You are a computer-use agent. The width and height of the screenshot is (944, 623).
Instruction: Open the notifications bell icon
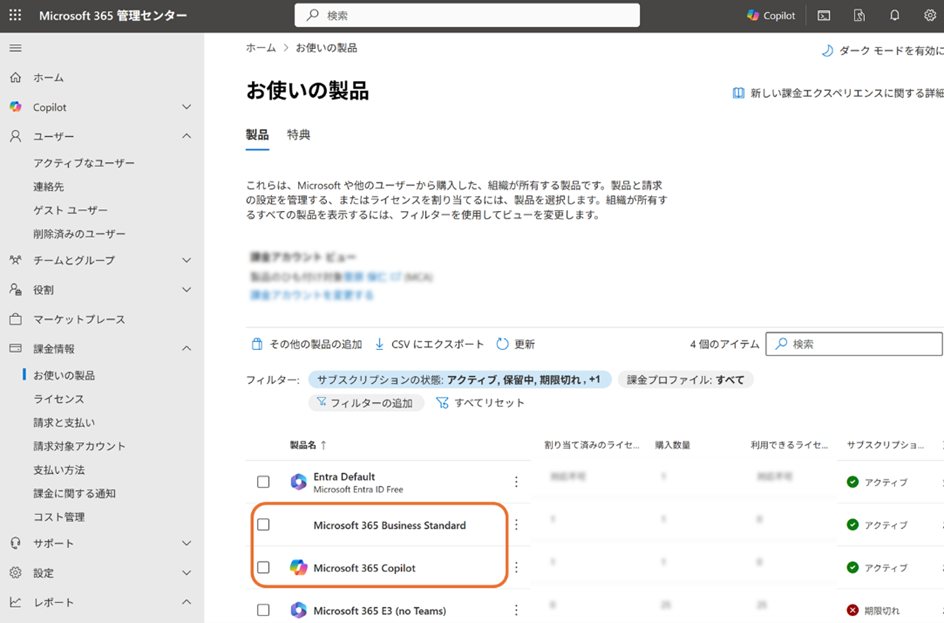(895, 16)
